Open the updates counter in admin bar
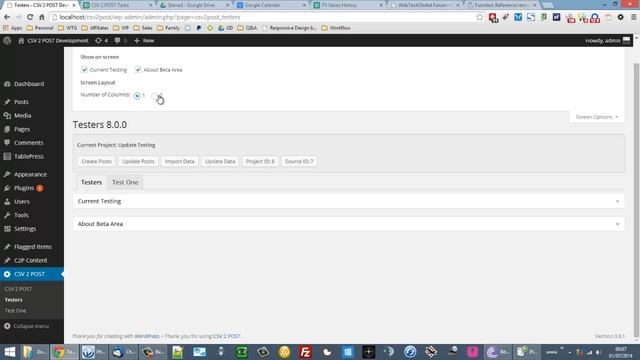The width and height of the screenshot is (640, 360). pos(101,40)
